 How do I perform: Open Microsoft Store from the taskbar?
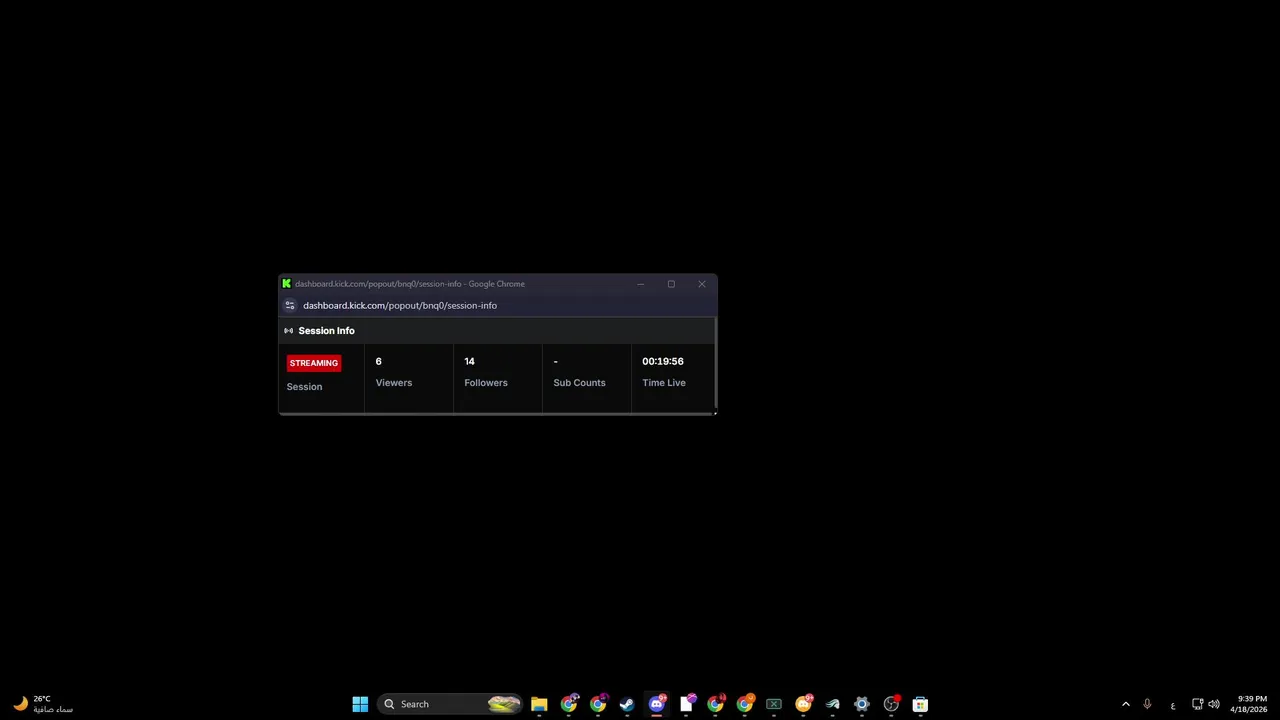coord(920,704)
